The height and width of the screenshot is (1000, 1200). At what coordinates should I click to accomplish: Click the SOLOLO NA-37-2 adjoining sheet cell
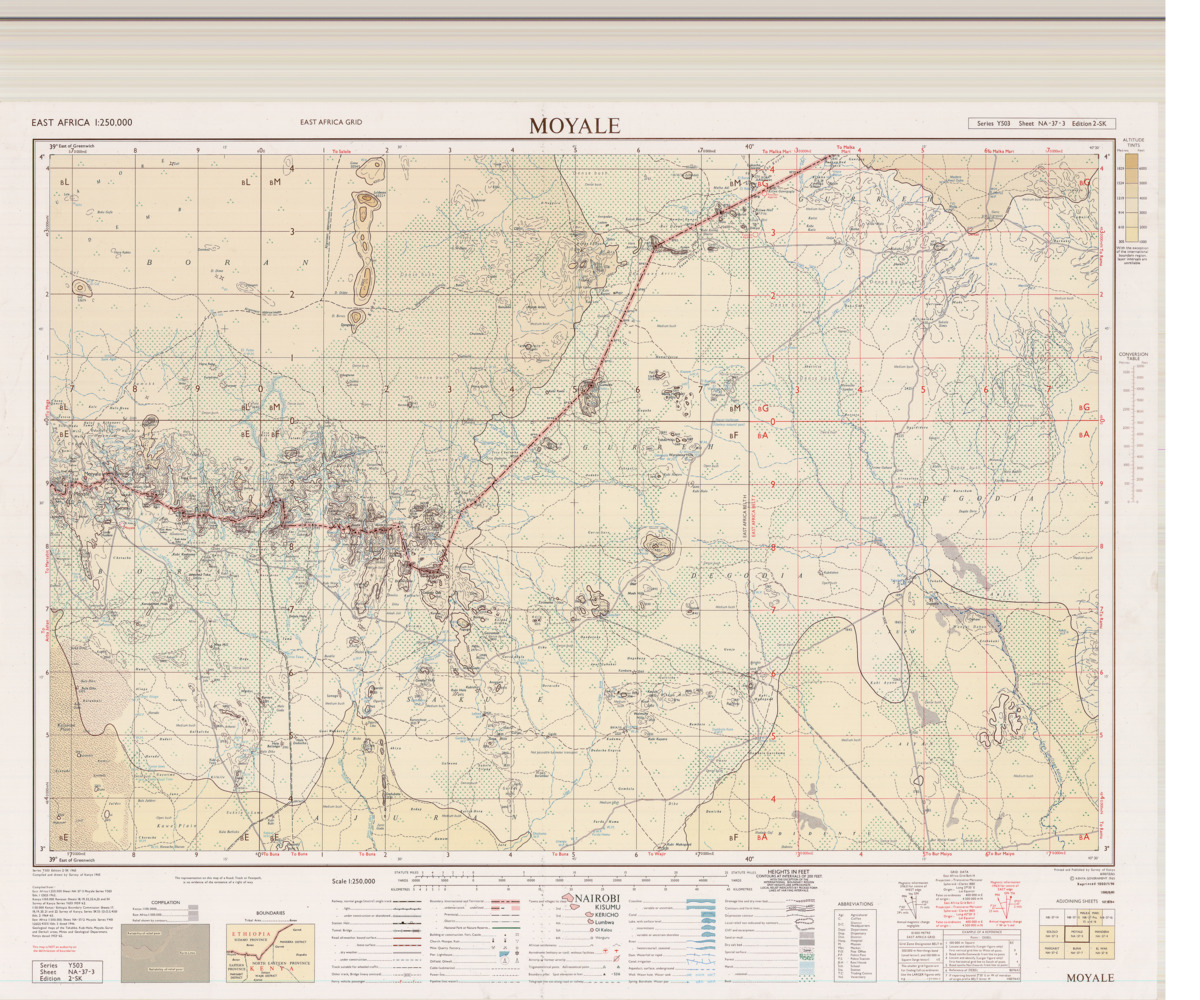click(1051, 934)
